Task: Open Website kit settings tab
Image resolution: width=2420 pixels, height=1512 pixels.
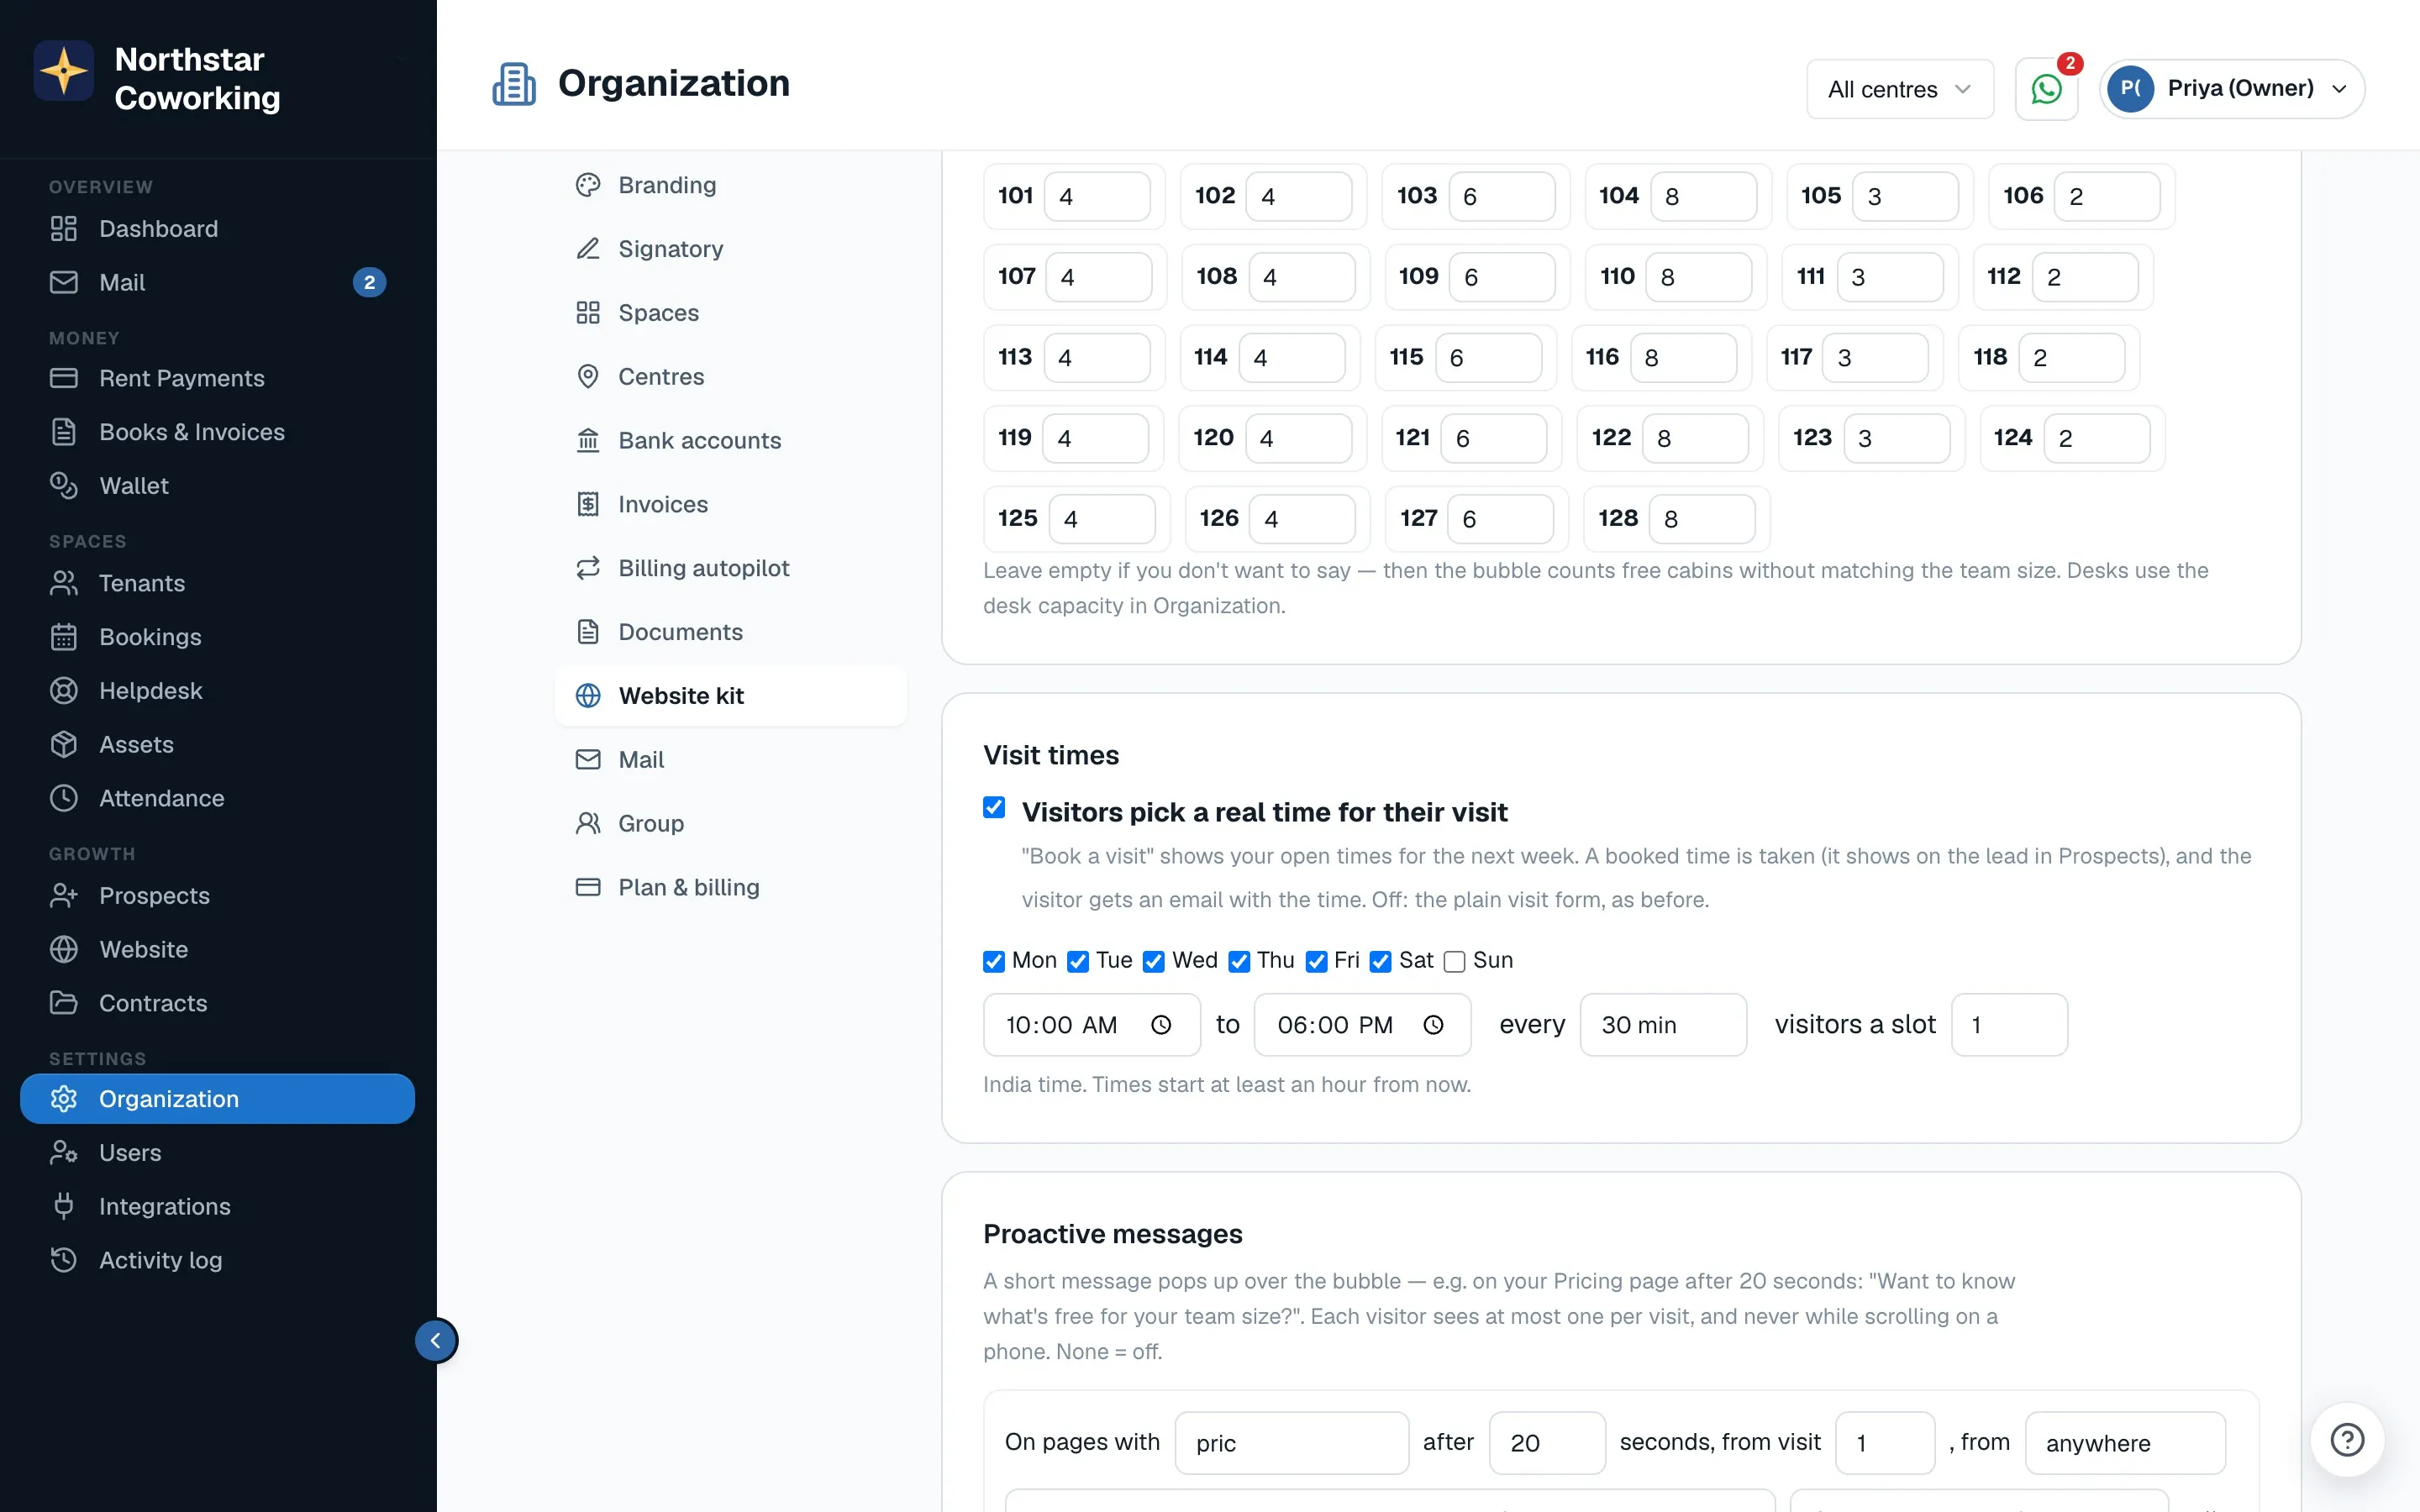Action: [x=731, y=696]
